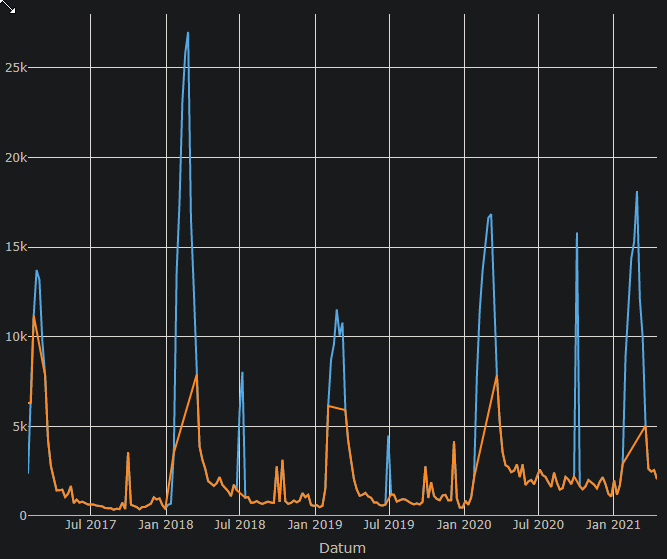Select the Jul 2019 x-axis label
The width and height of the screenshot is (667, 559).
[x=389, y=525]
